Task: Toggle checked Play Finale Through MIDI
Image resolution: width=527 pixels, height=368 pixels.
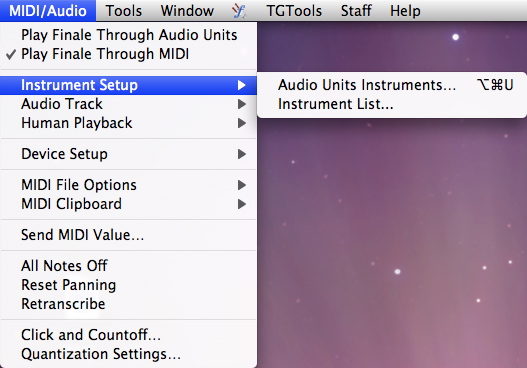Action: [x=128, y=54]
